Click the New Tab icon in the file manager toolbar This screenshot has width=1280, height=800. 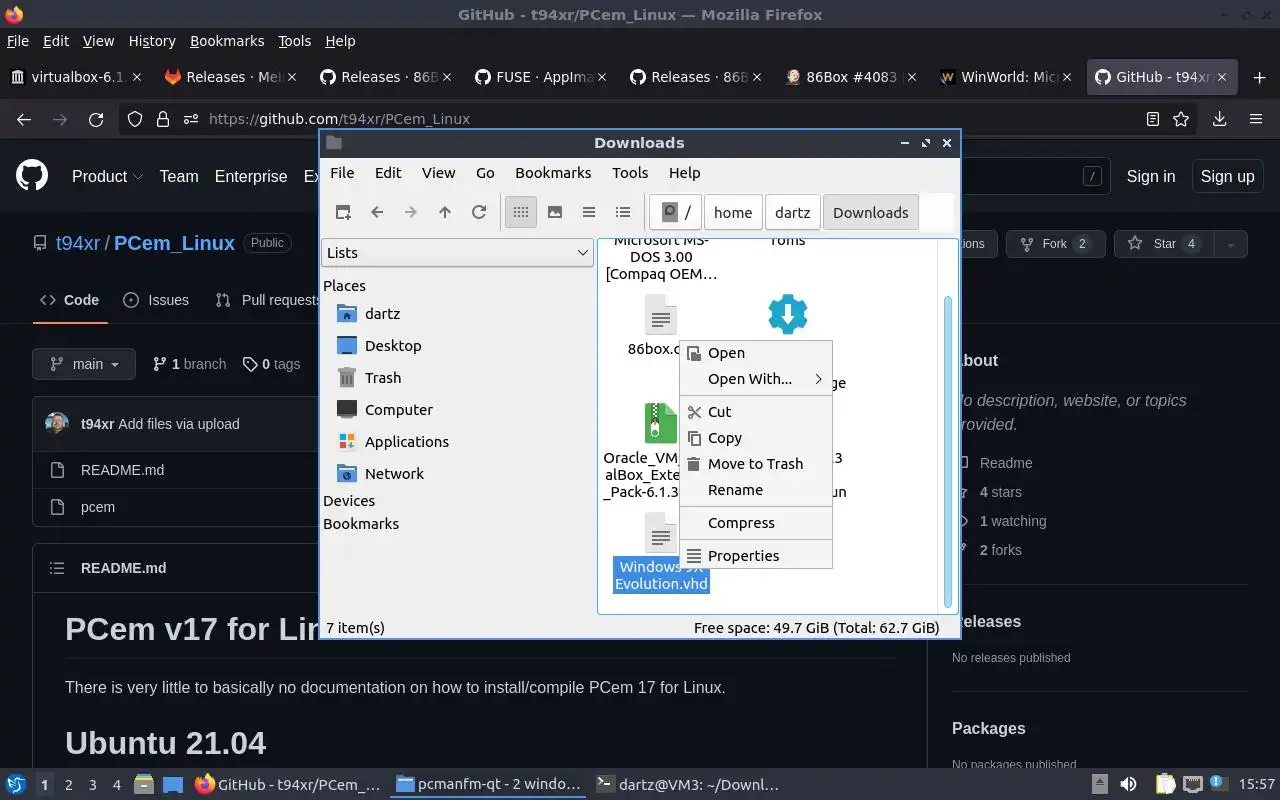click(x=343, y=212)
